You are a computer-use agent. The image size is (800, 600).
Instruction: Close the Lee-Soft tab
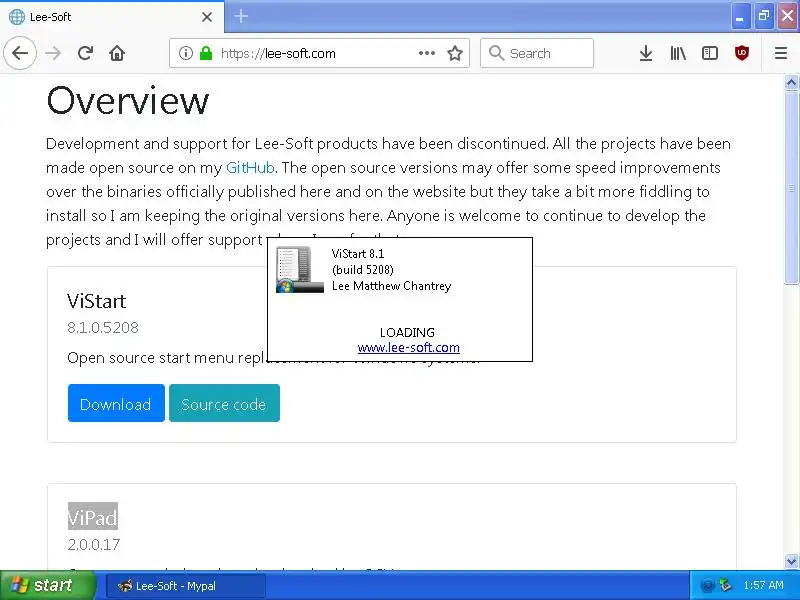207,17
